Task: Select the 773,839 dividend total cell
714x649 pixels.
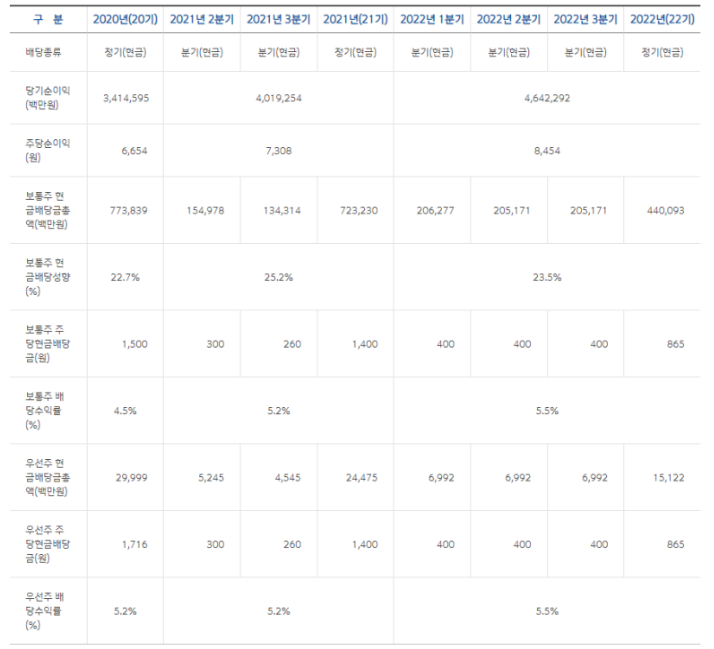Action: (128, 210)
